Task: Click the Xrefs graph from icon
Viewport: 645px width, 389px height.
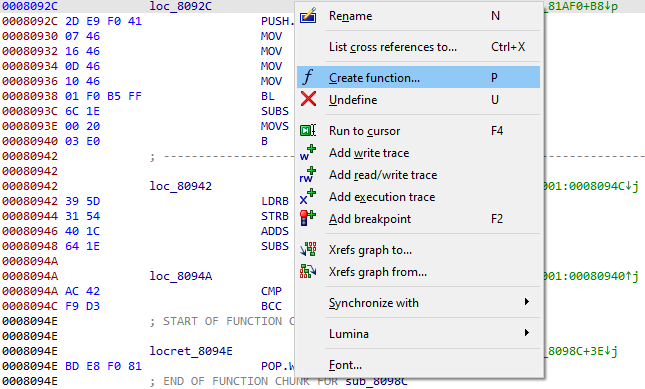Action: tap(308, 272)
